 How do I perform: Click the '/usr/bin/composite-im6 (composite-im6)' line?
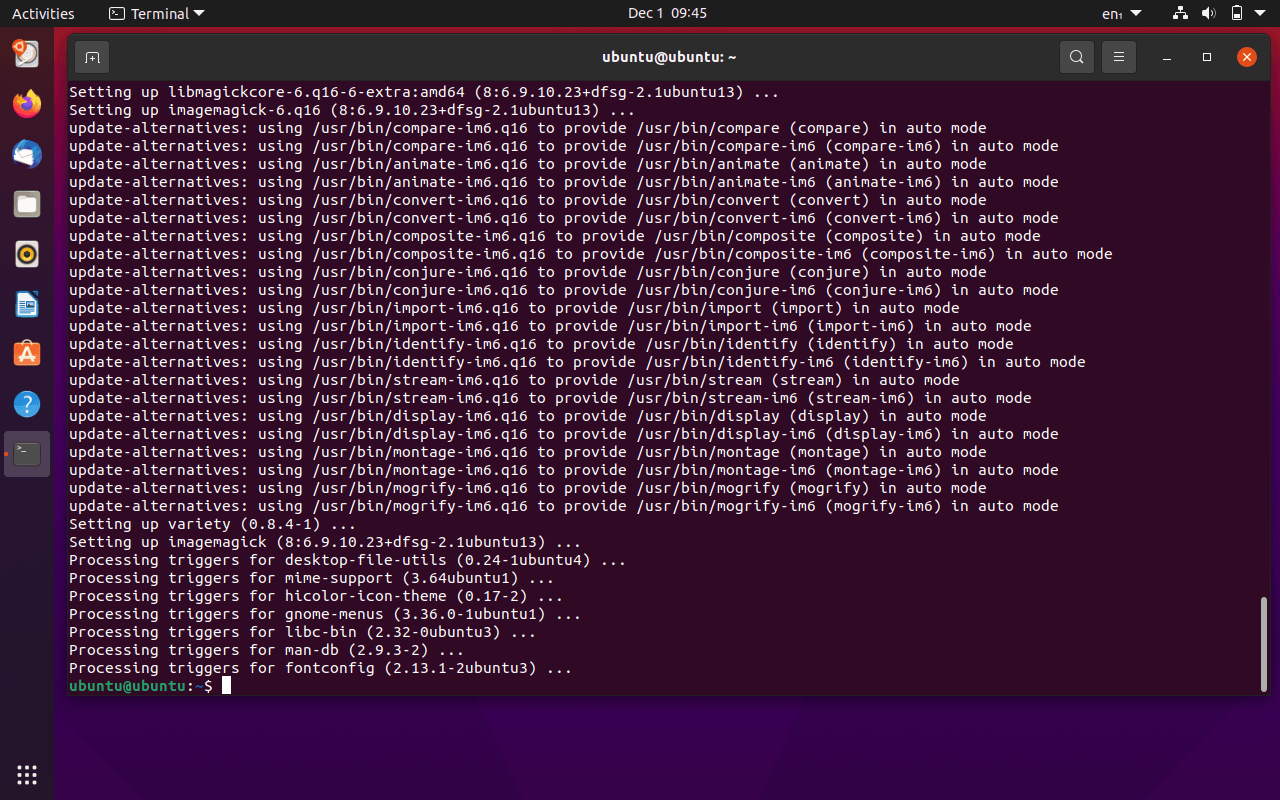coord(591,254)
